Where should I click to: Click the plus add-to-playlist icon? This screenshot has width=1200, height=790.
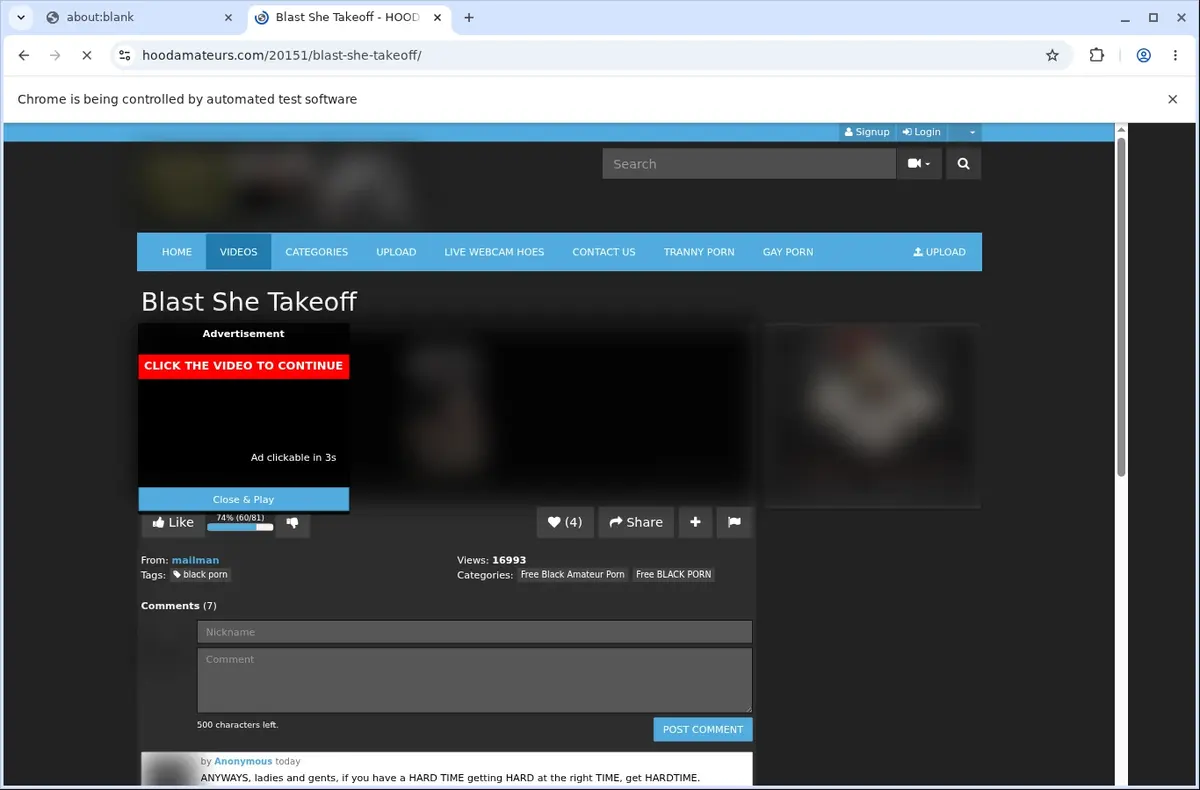tap(695, 522)
